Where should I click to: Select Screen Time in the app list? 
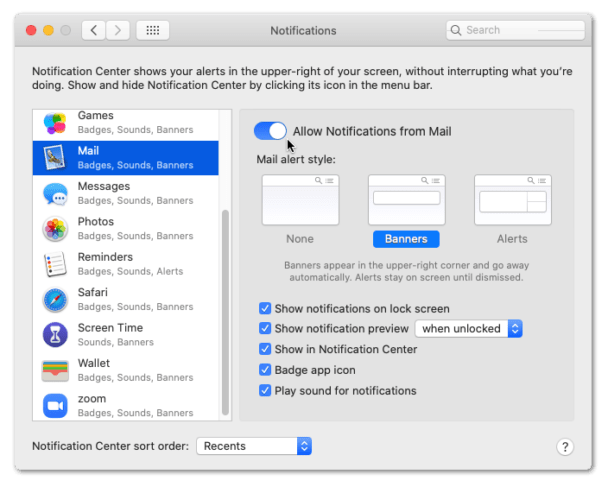coord(126,334)
